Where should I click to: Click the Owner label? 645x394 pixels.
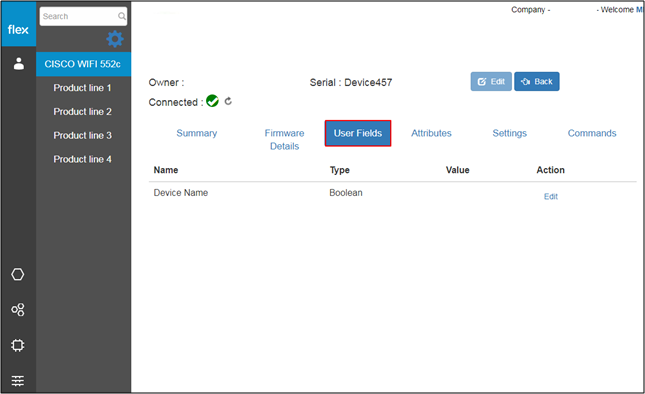(166, 82)
